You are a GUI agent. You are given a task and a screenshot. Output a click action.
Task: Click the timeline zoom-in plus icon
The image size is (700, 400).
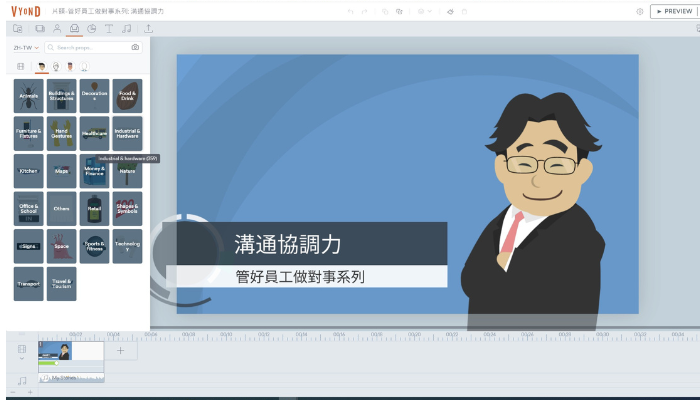coord(29,392)
